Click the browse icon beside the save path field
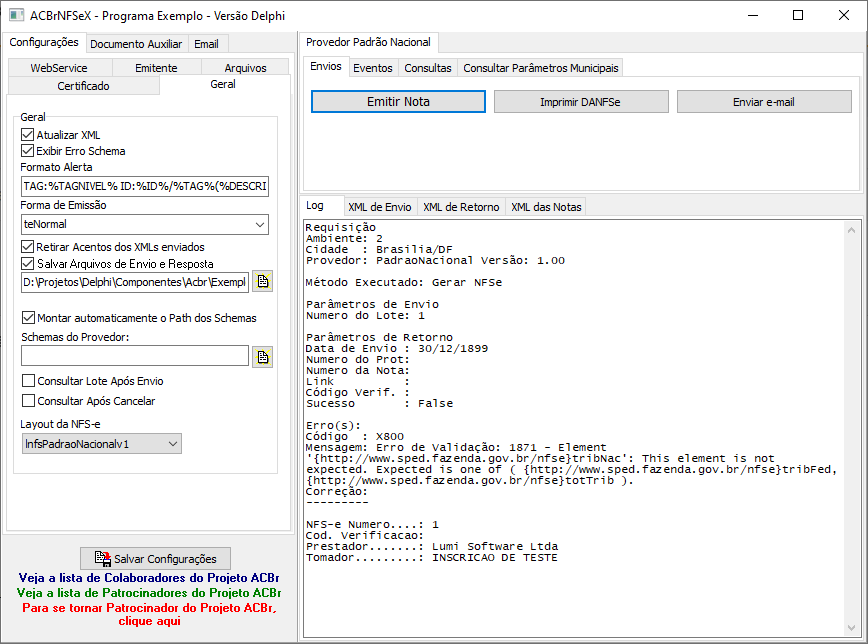This screenshot has width=868, height=644. tap(262, 281)
